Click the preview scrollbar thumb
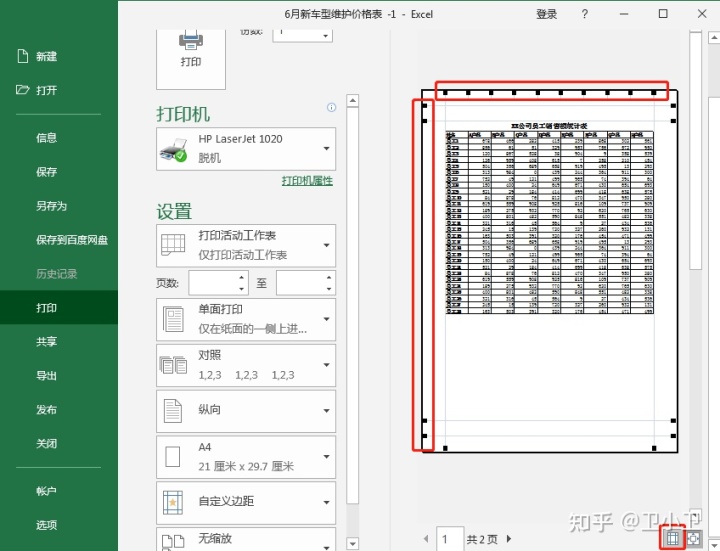This screenshot has height=551, width=720. coord(695,151)
